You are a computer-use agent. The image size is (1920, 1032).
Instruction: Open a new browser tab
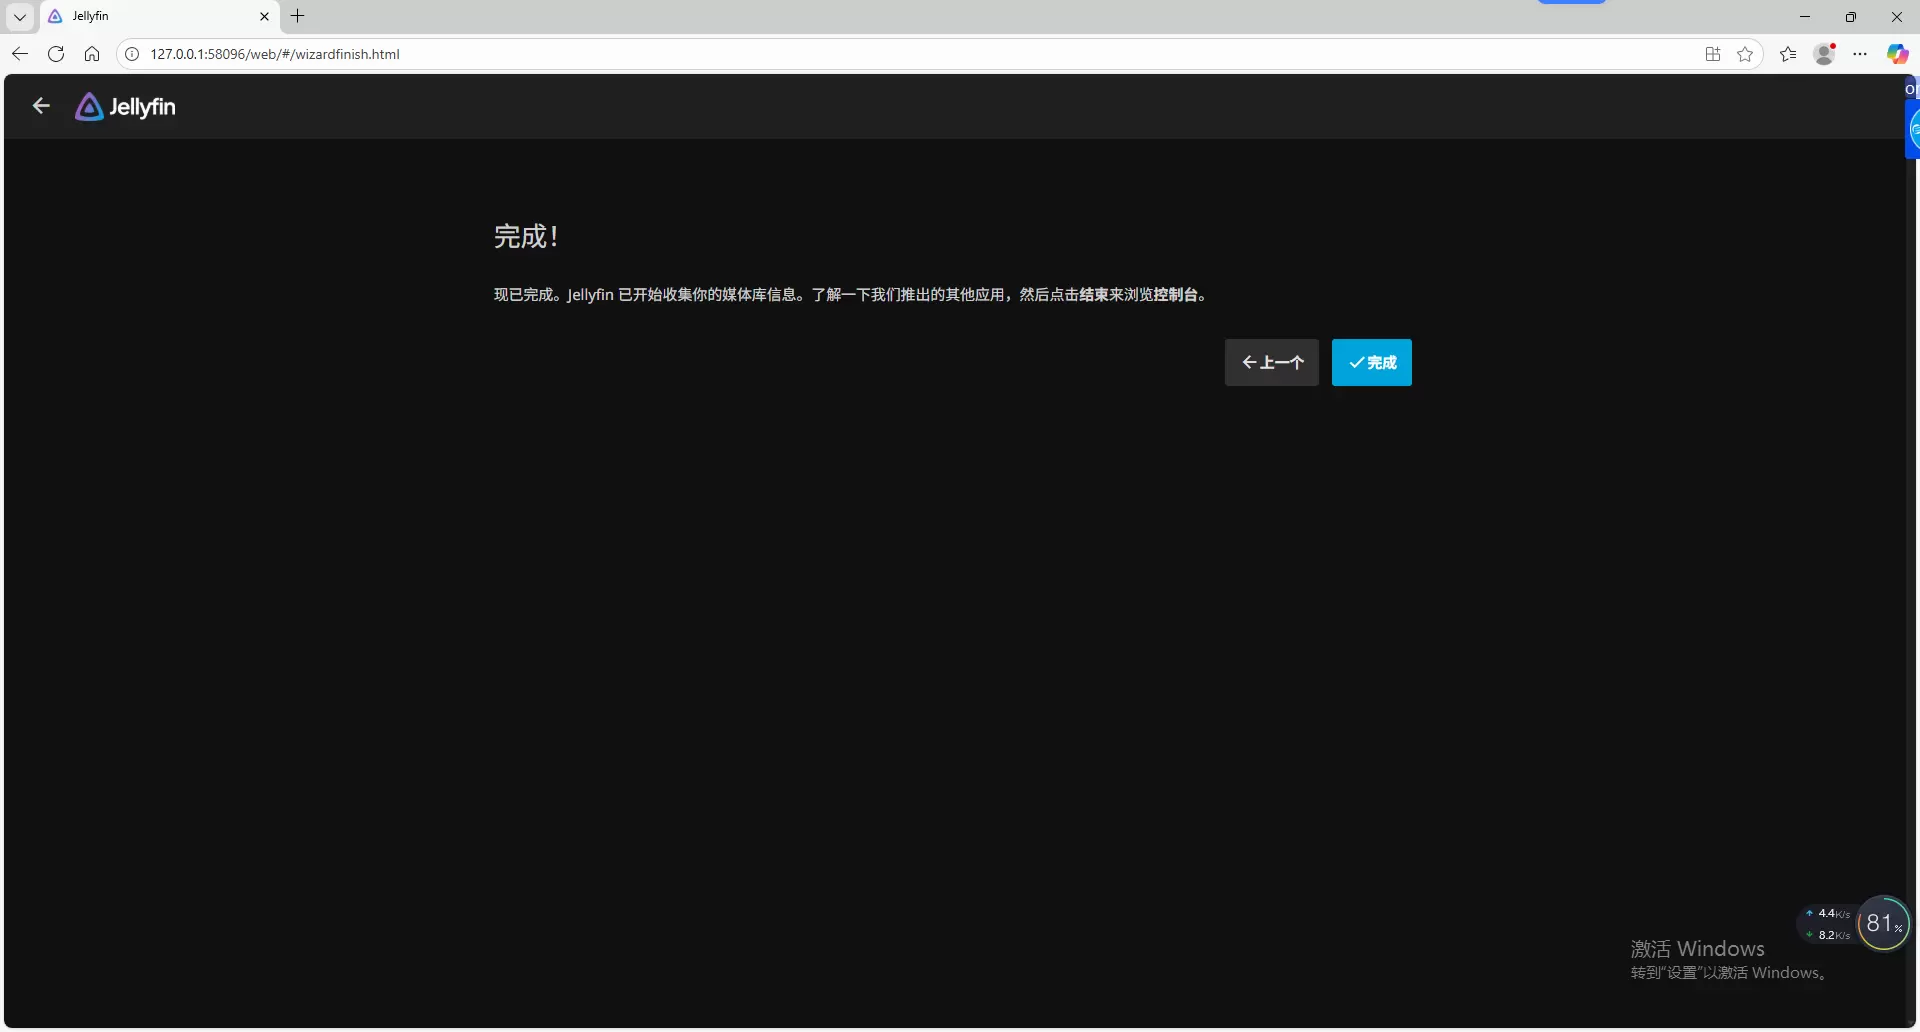point(297,16)
